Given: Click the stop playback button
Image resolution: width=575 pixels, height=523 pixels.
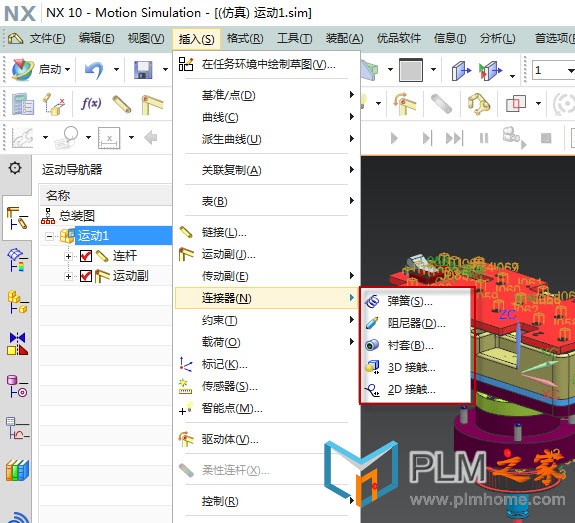Looking at the screenshot, I should 546,138.
